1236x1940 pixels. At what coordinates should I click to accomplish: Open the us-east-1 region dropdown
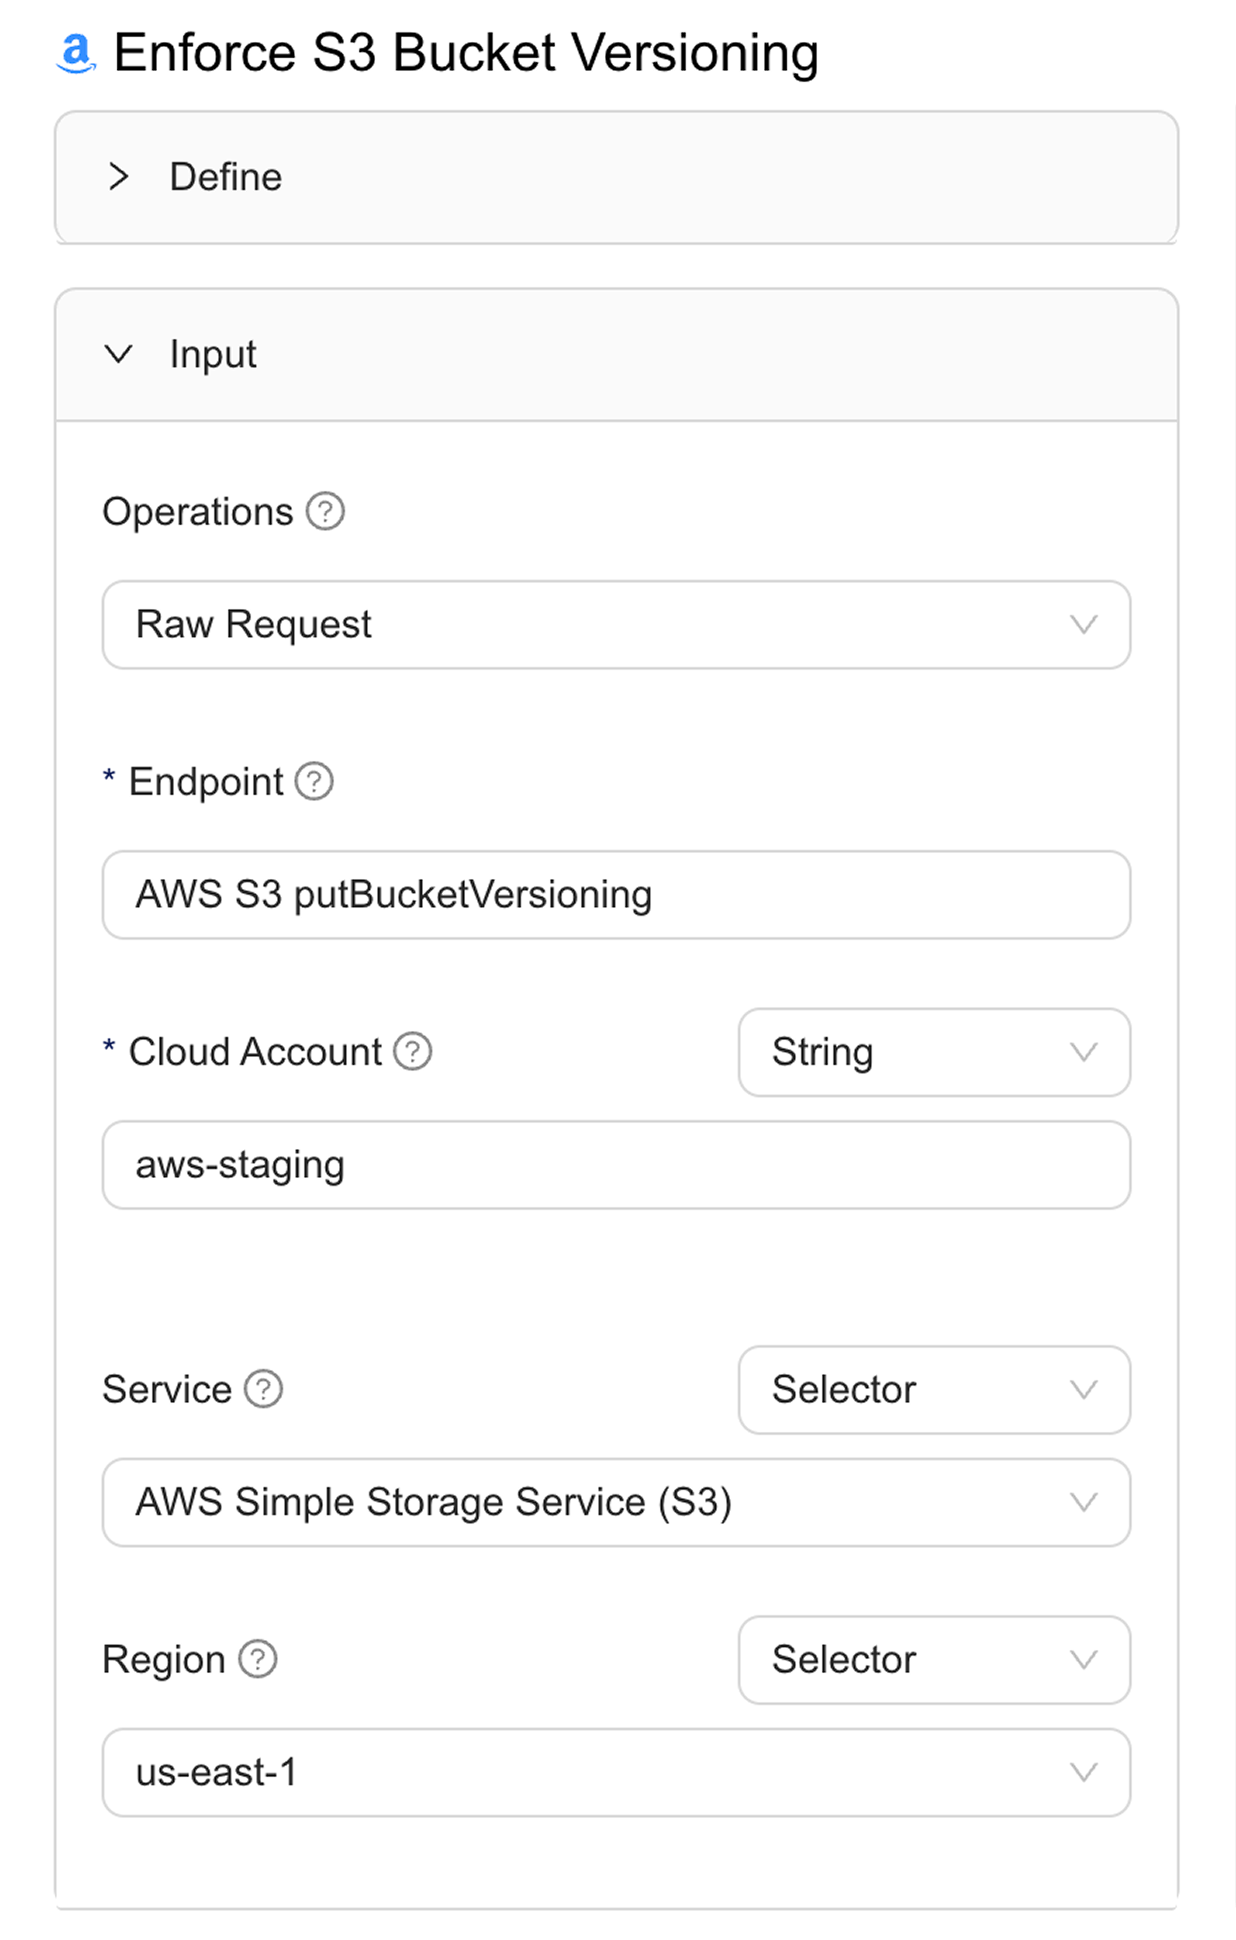(x=616, y=1772)
